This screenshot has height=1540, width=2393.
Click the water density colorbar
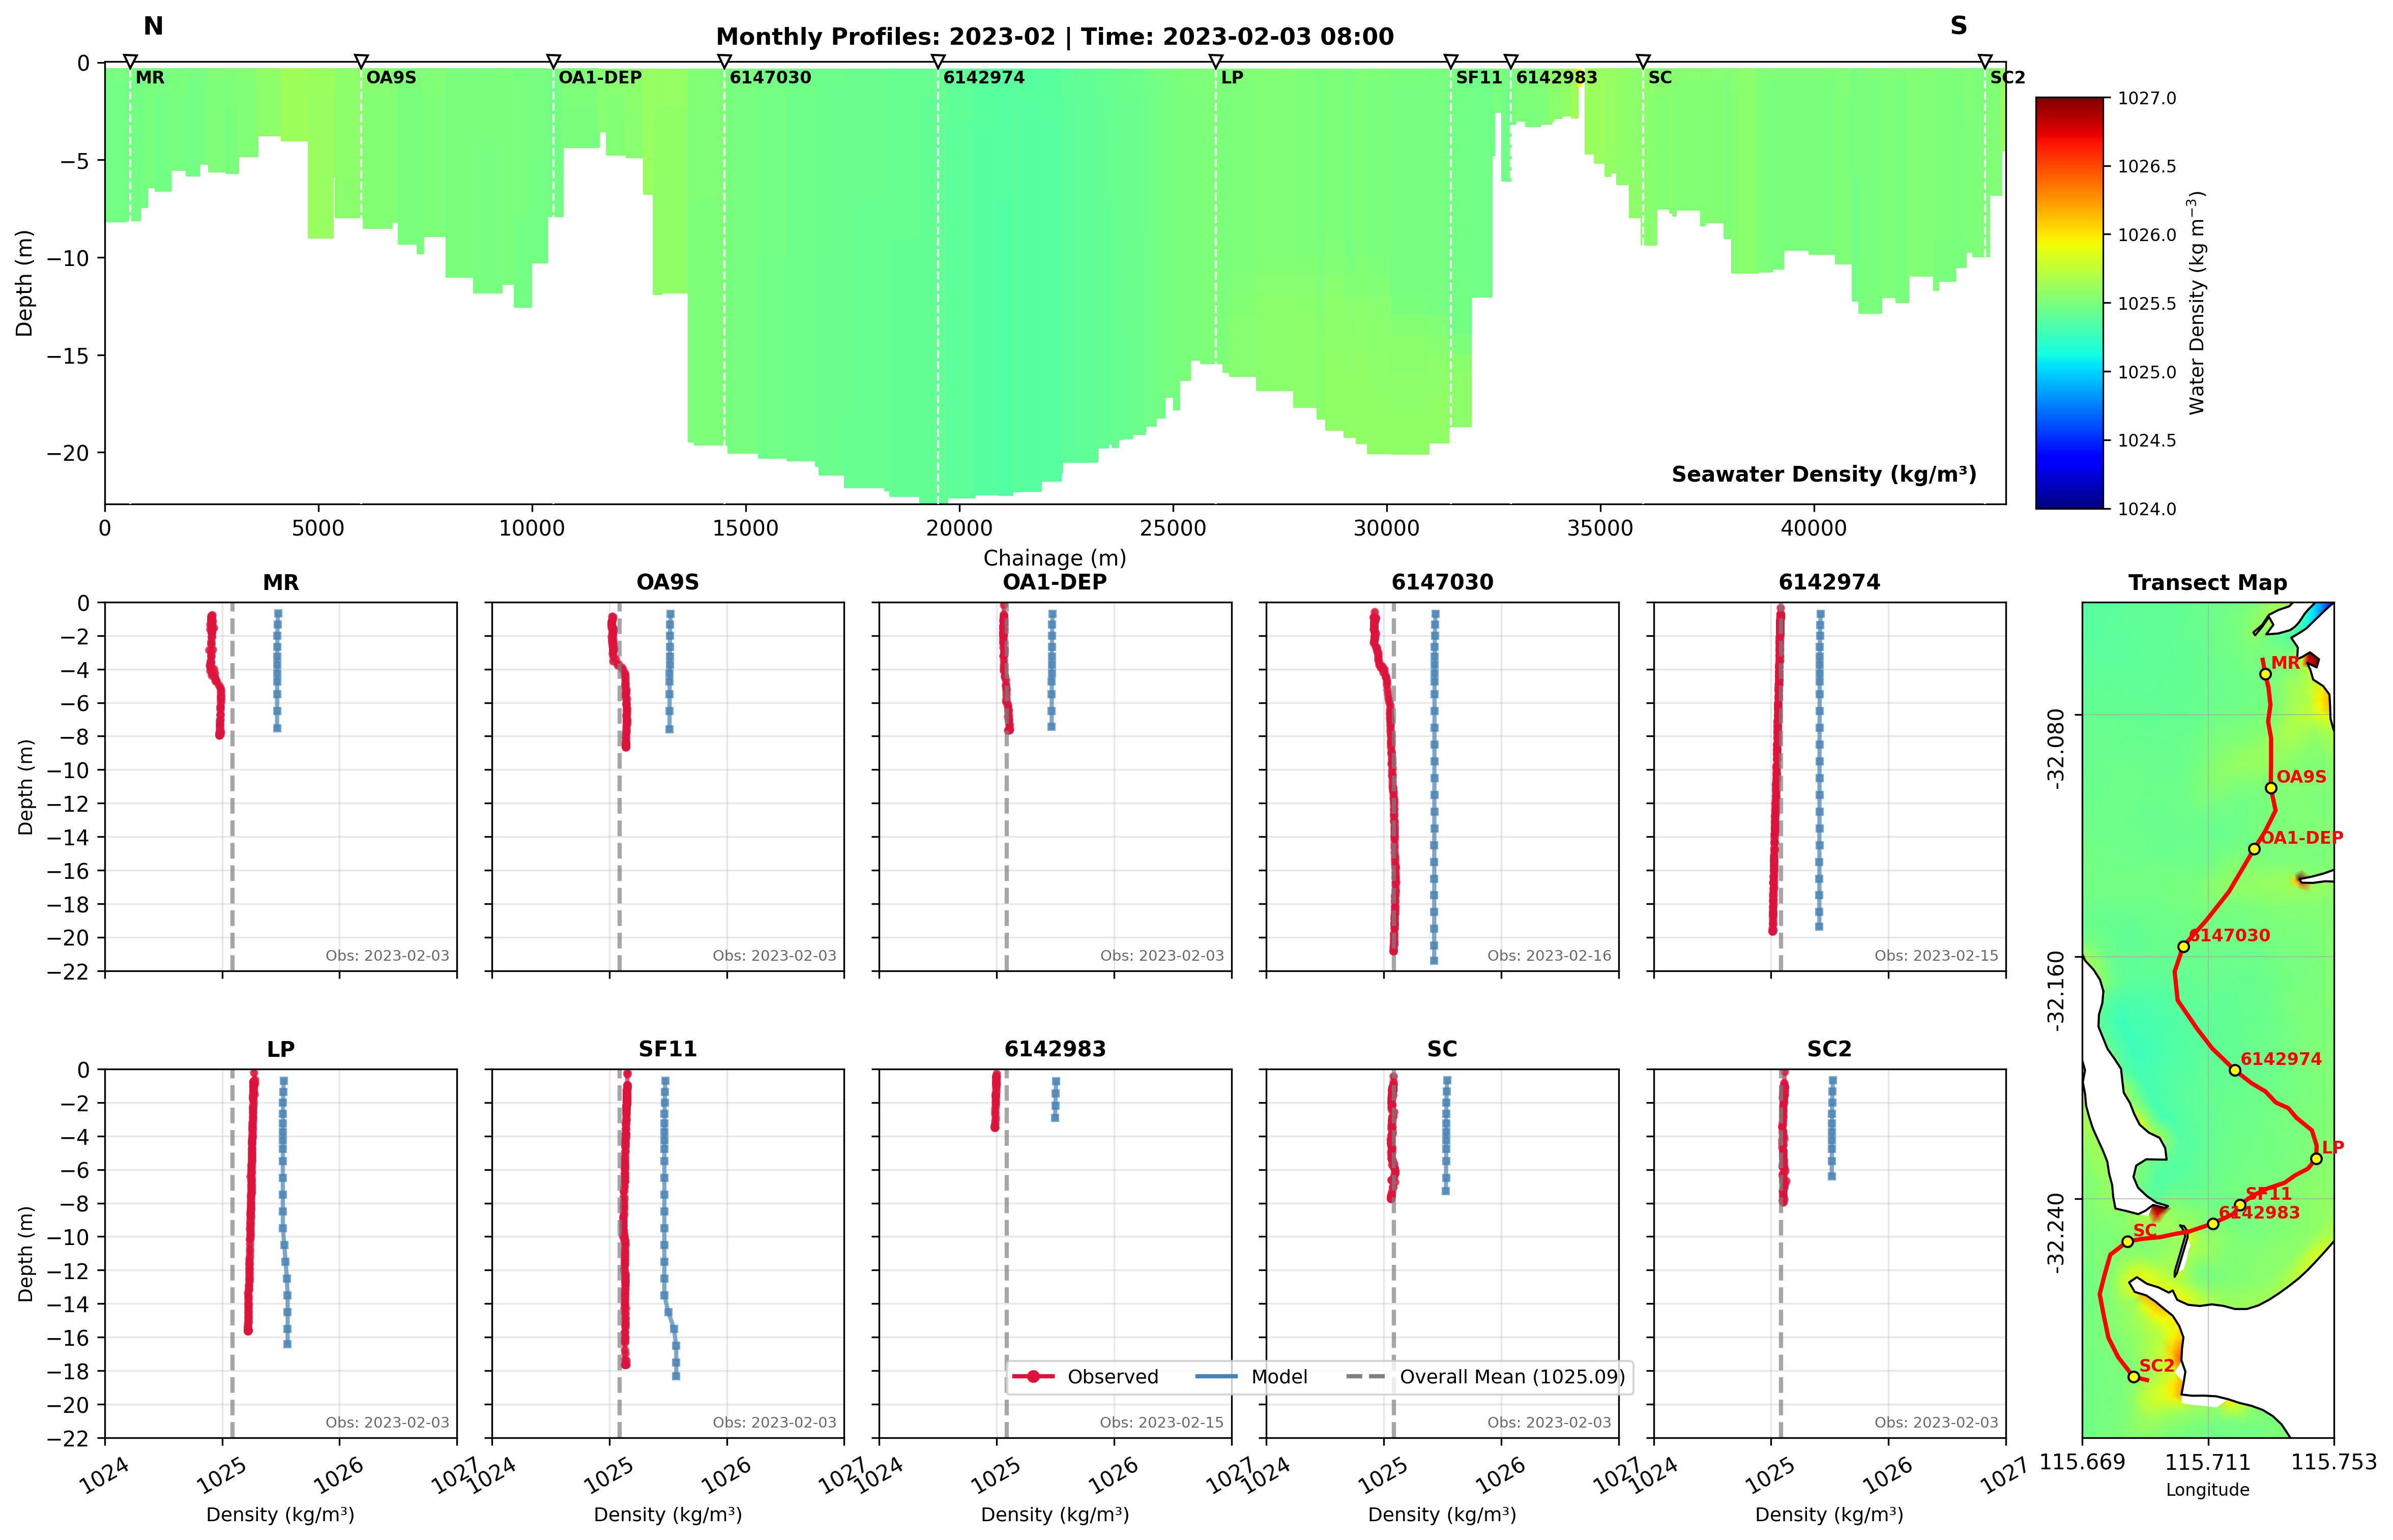tap(2069, 303)
